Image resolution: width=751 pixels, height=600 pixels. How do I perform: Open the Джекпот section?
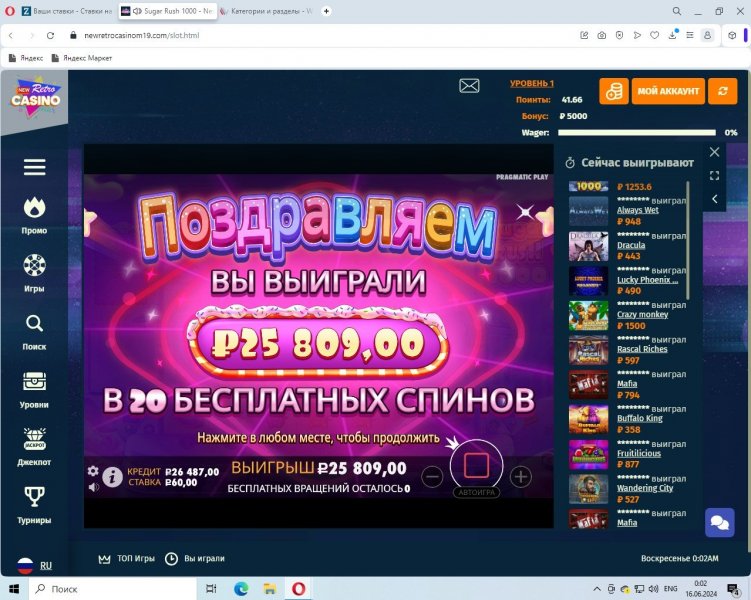click(34, 447)
